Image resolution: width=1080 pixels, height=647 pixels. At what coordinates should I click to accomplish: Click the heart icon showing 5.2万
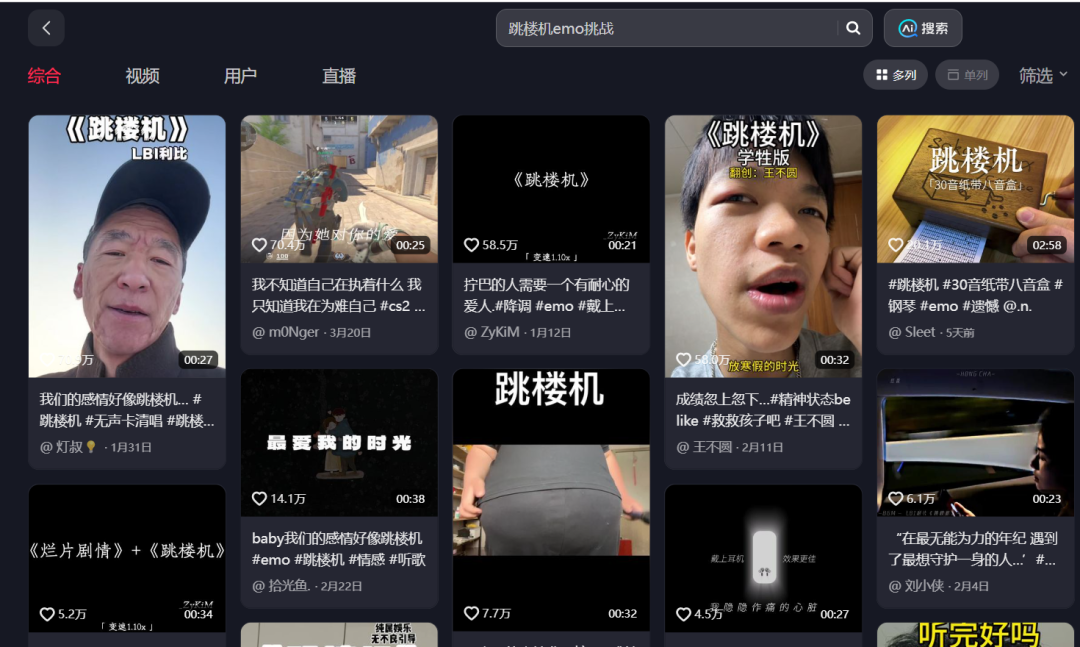pos(47,614)
